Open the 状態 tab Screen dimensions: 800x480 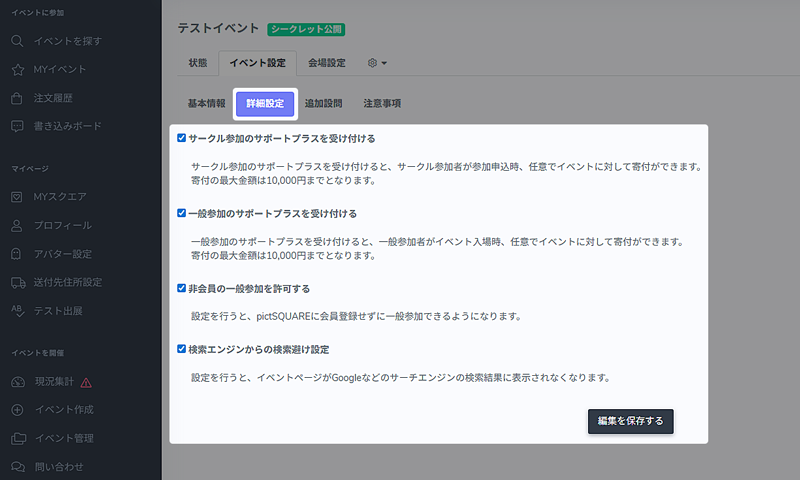(x=198, y=63)
